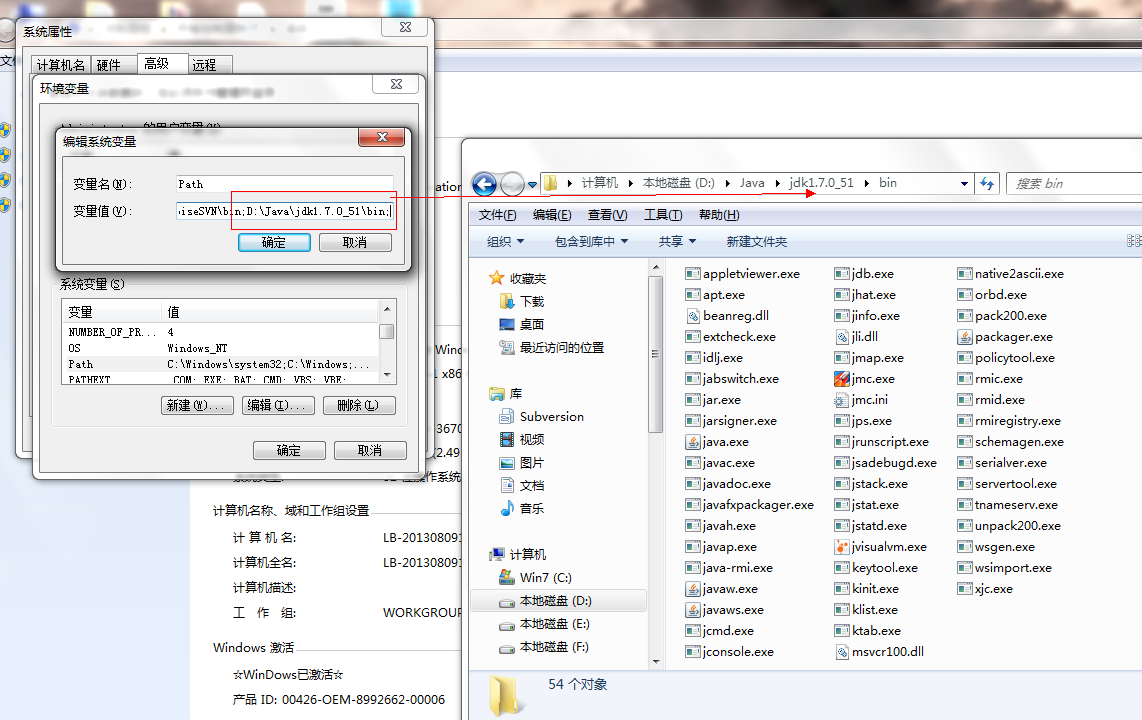Screen dimensions: 1142x720
Task: Open the 包含到库中 dropdown
Action: pos(591,242)
